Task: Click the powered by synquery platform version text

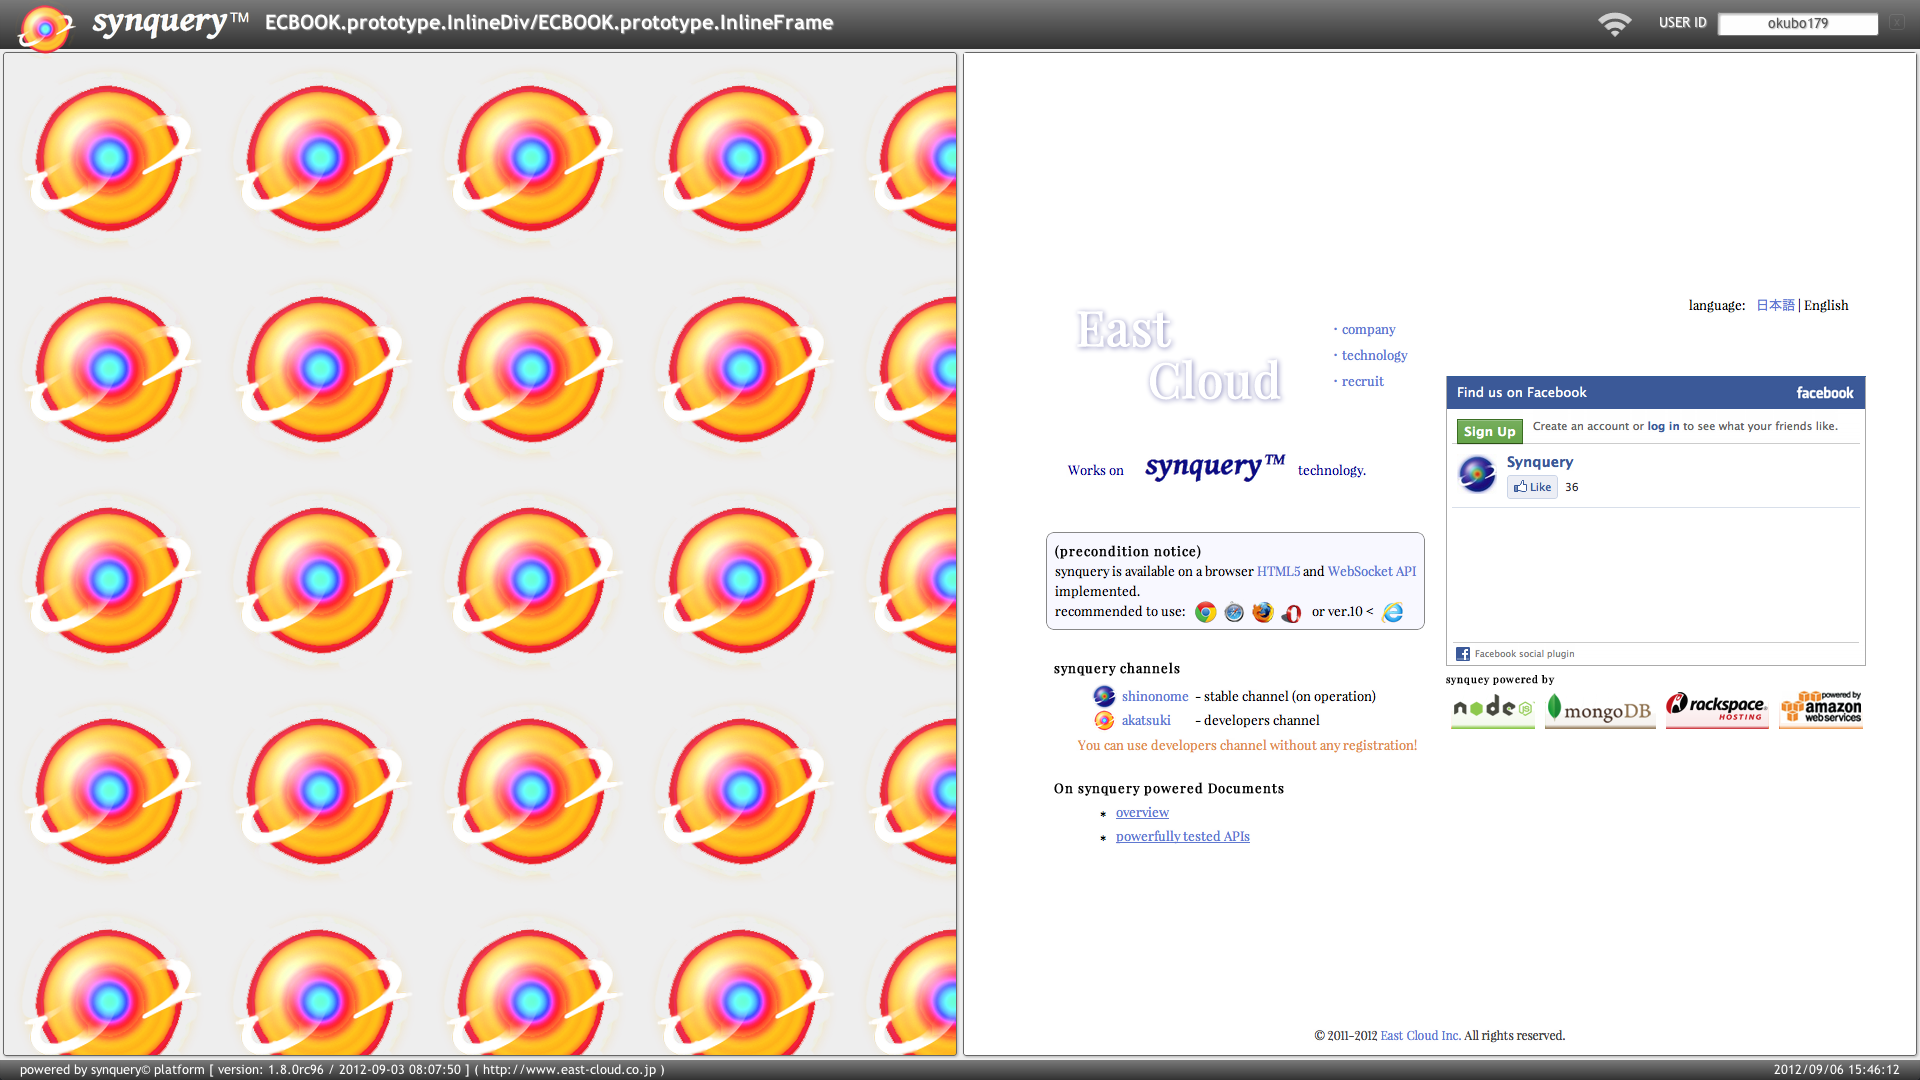Action: tap(342, 1069)
